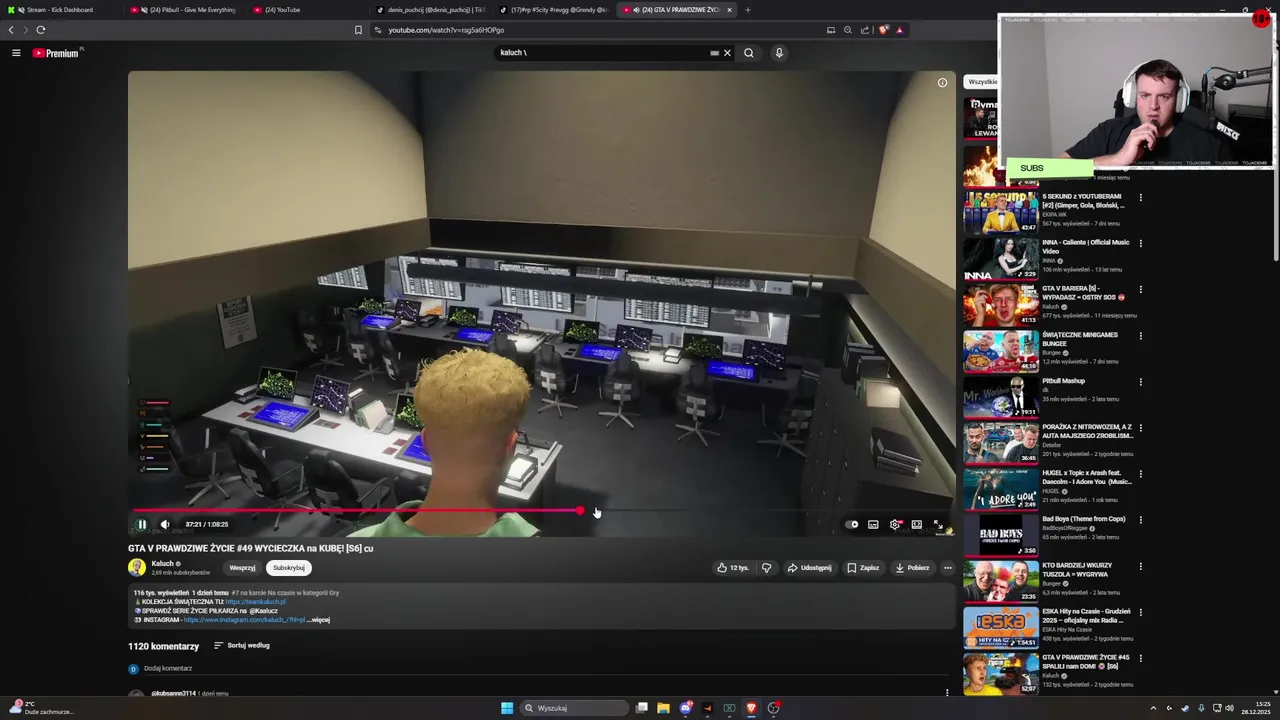The image size is (1280, 720).
Task: Bookmark this page icon
Action: 358,30
